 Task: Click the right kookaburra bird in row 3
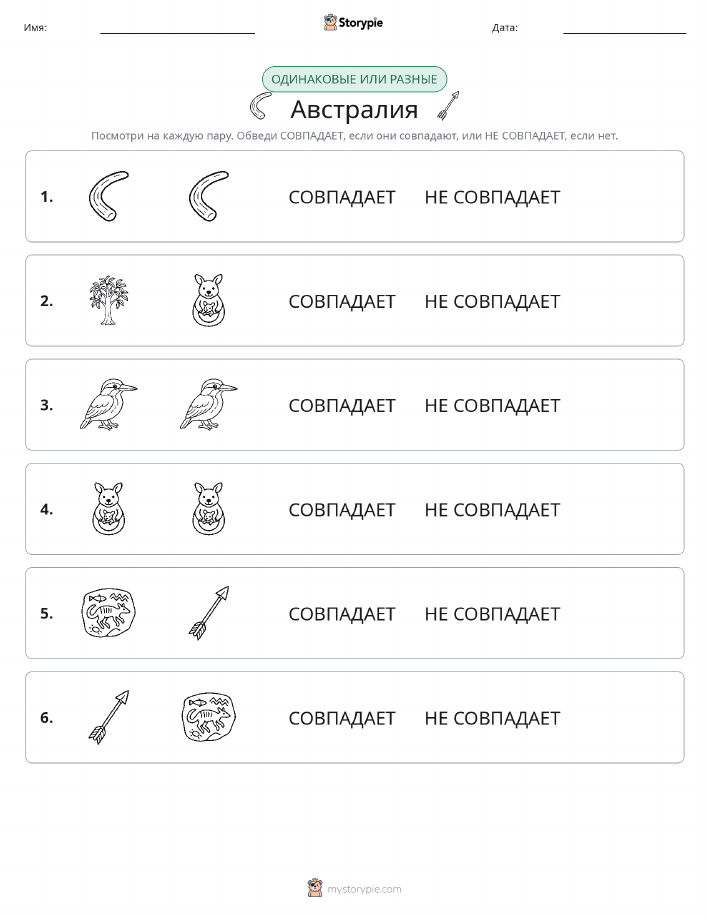click(x=208, y=404)
